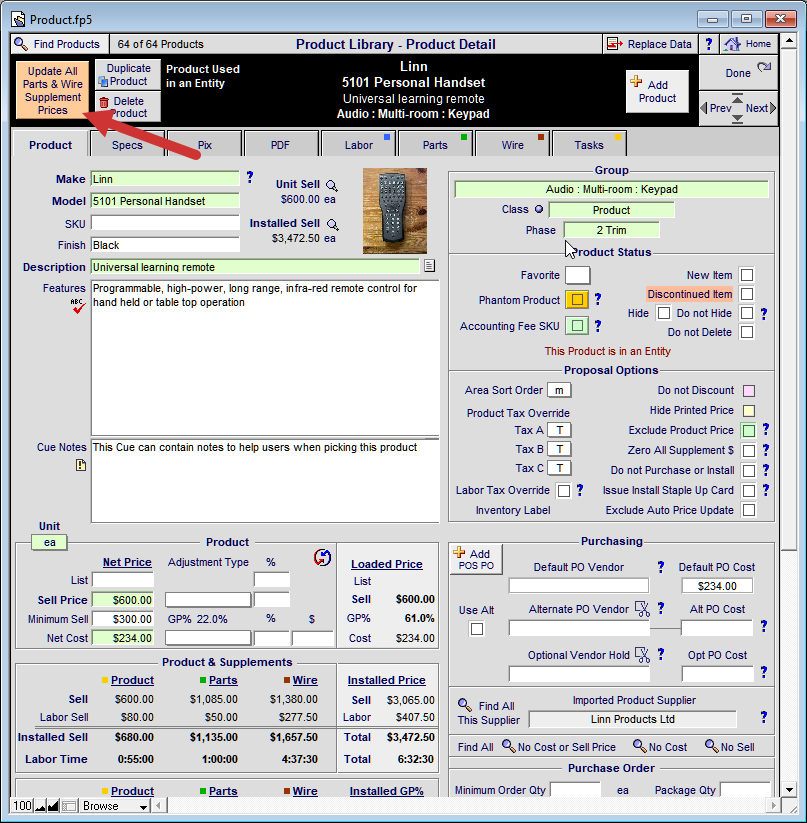Open the Make field showing Linn

pos(165,179)
